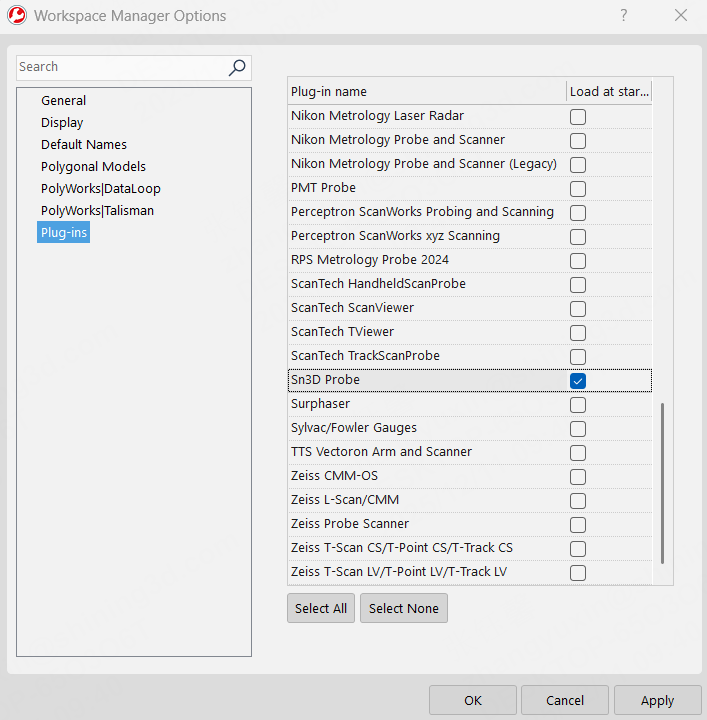Click the PMT Probe row name
The height and width of the screenshot is (720, 707).
pyautogui.click(x=323, y=188)
